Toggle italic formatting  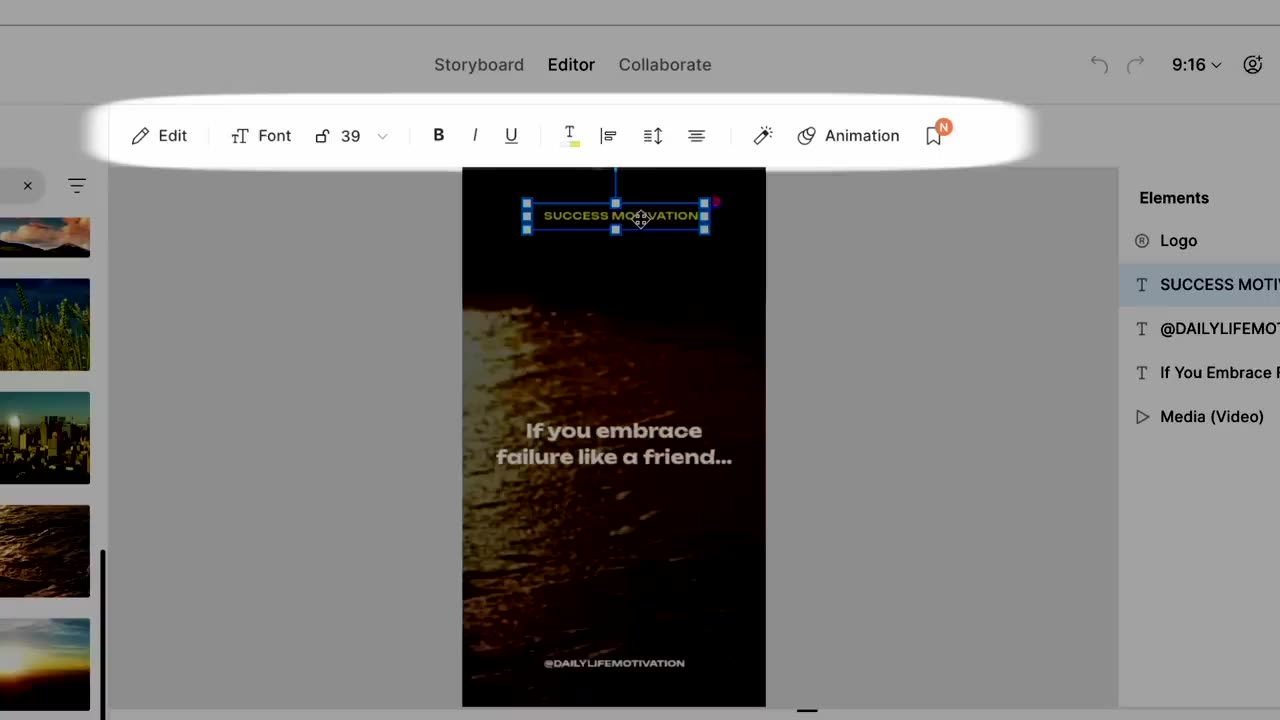coord(475,135)
